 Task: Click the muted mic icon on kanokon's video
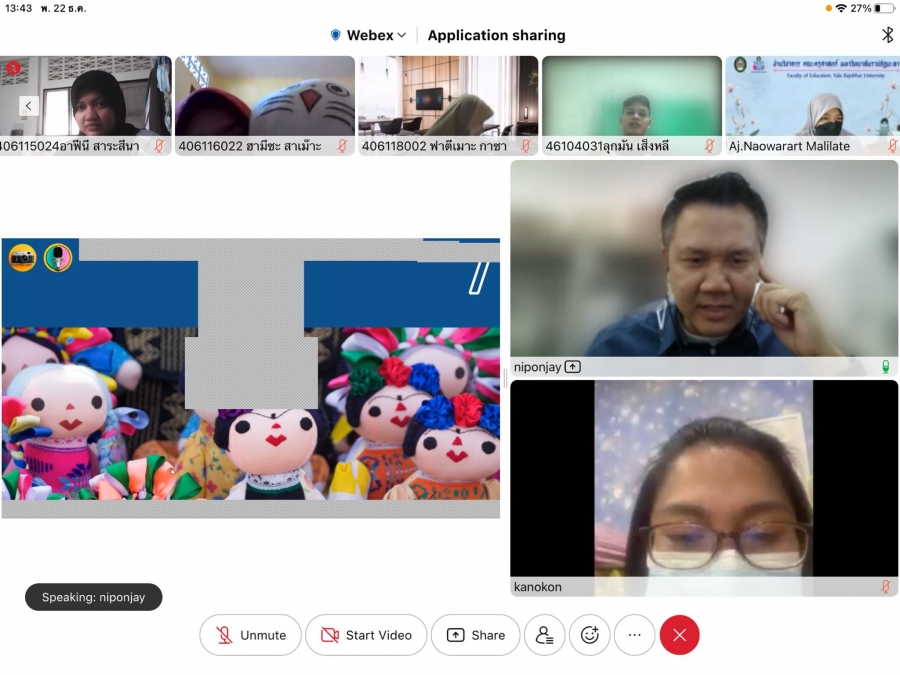(885, 587)
